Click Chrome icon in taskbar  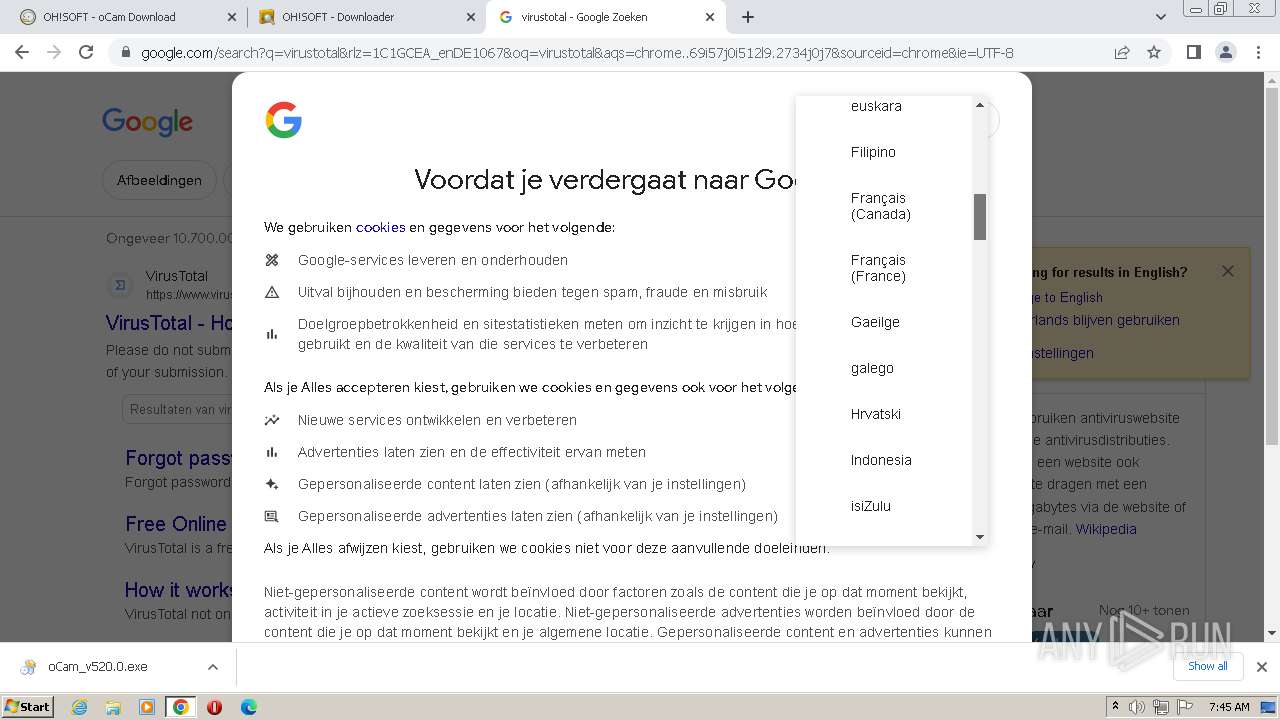(180, 707)
